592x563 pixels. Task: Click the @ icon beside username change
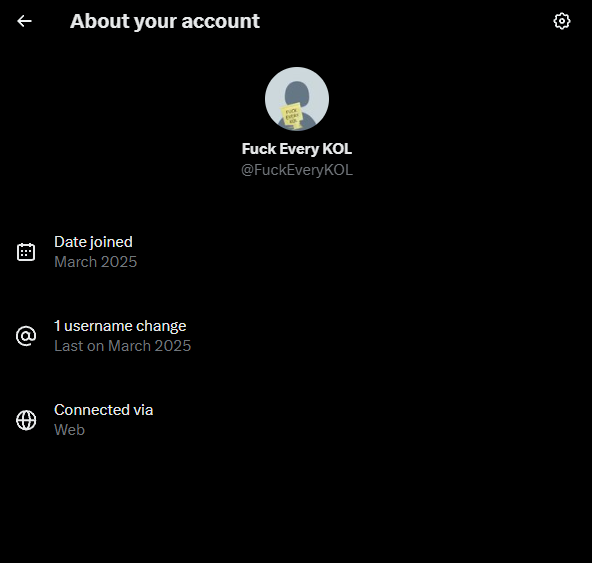click(26, 336)
